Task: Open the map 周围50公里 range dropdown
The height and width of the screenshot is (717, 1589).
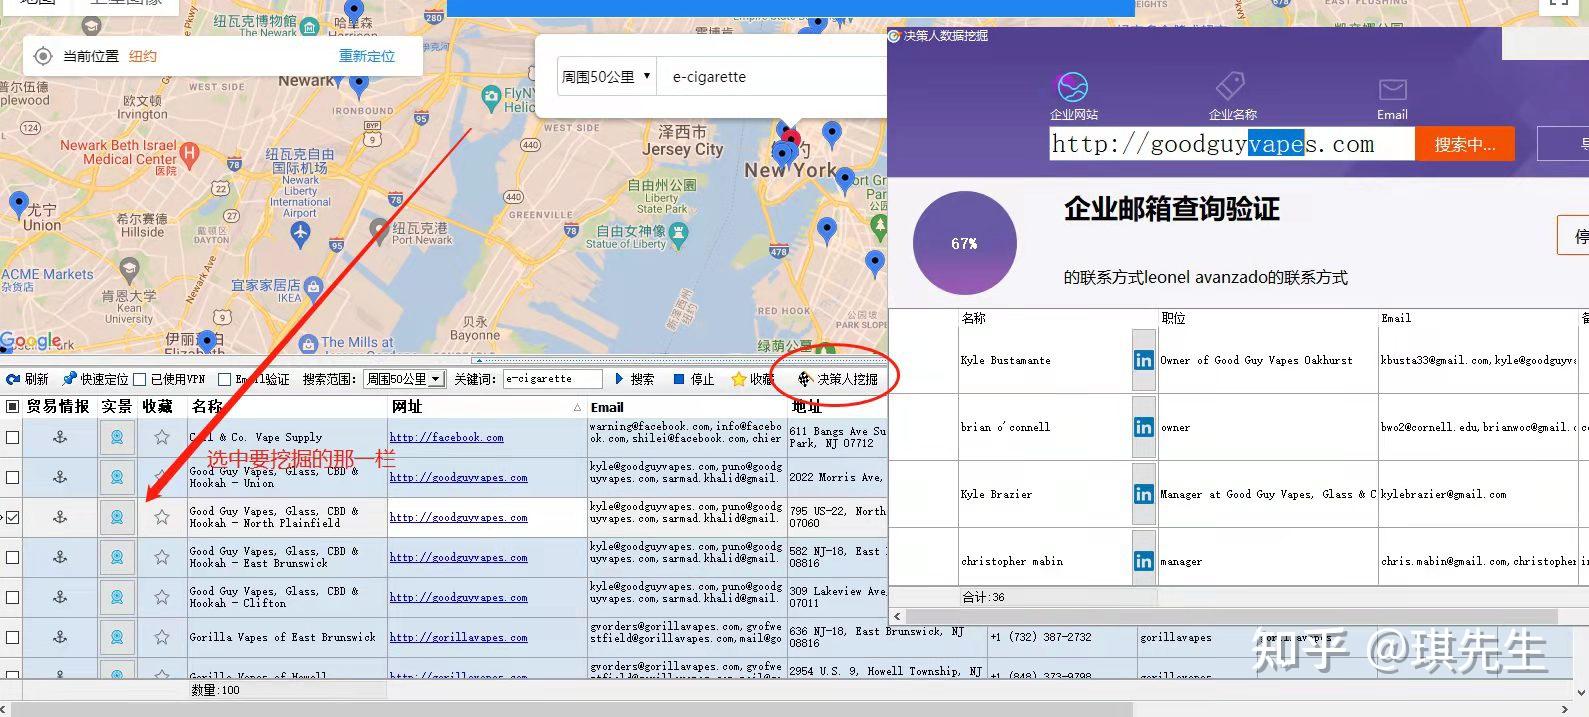Action: point(606,76)
